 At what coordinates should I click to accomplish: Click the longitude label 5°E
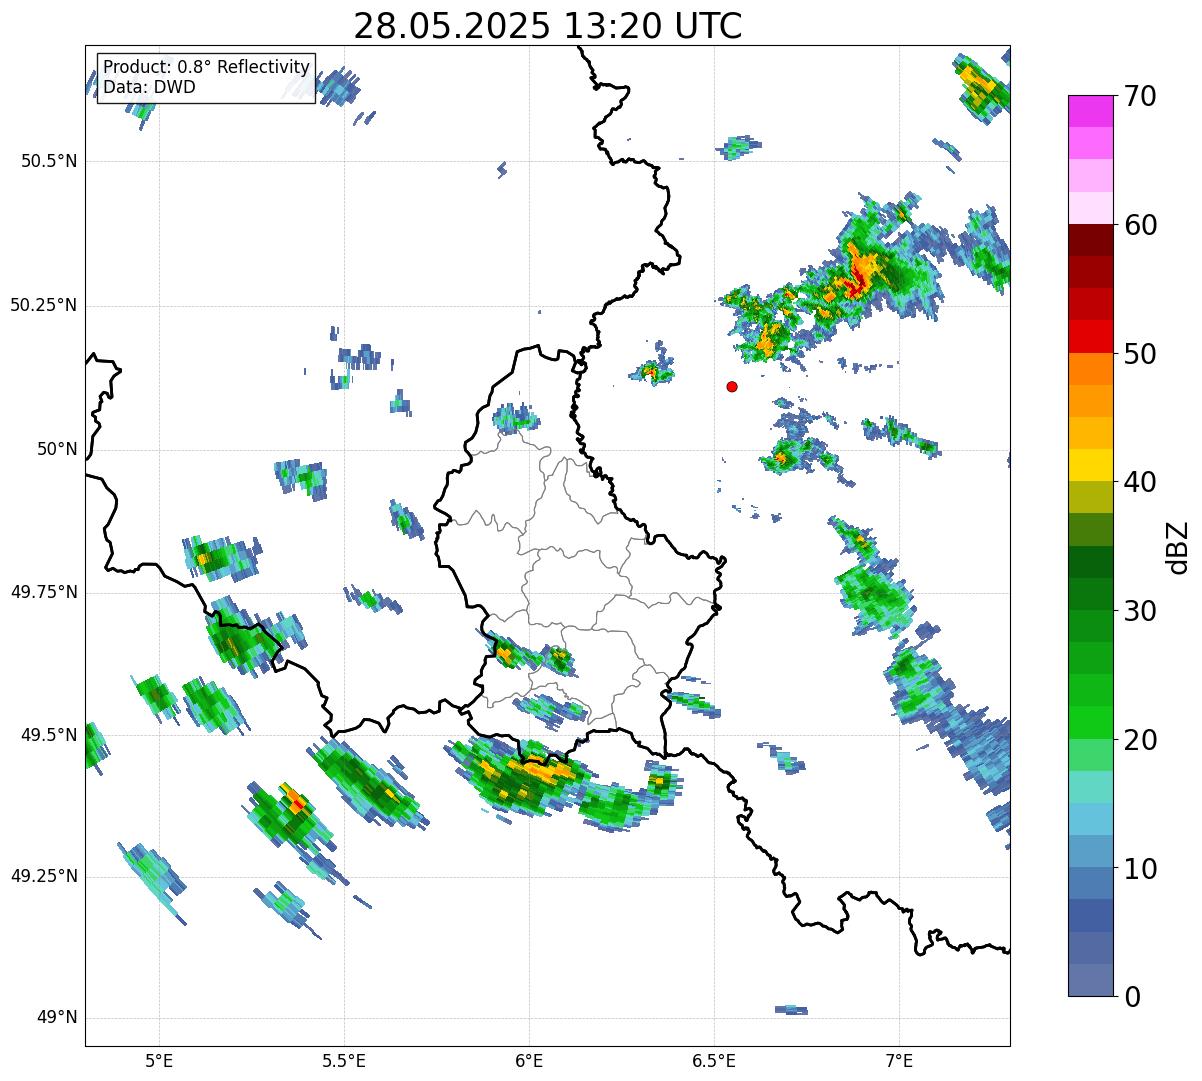159,1061
